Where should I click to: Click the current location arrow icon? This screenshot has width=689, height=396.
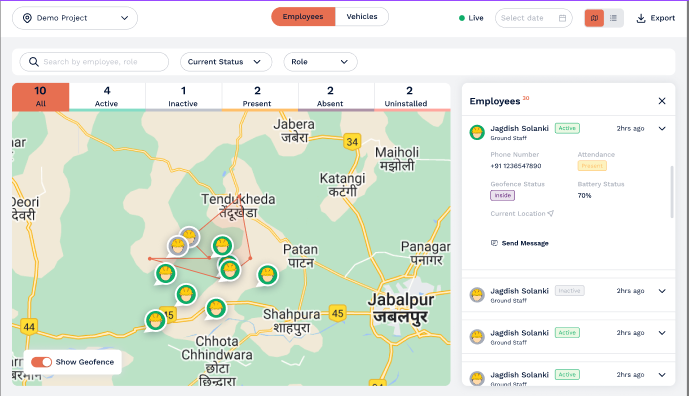[551, 213]
